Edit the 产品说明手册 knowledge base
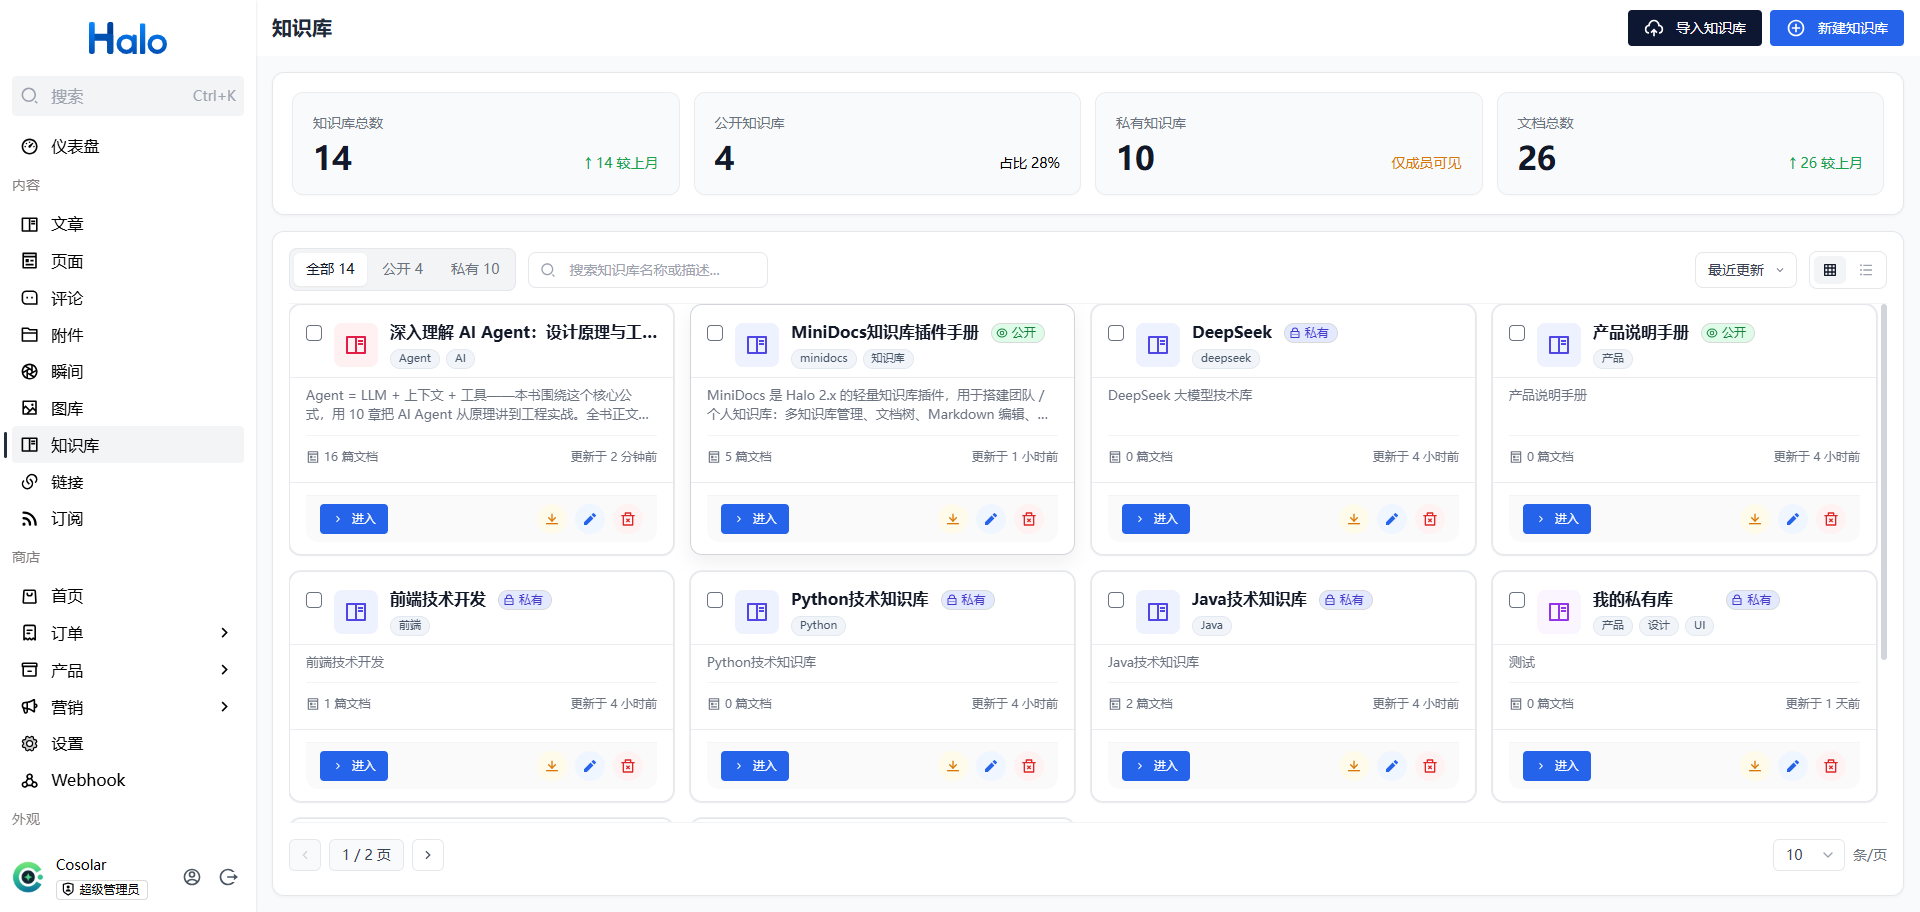Viewport: 1920px width, 912px height. coord(1793,519)
